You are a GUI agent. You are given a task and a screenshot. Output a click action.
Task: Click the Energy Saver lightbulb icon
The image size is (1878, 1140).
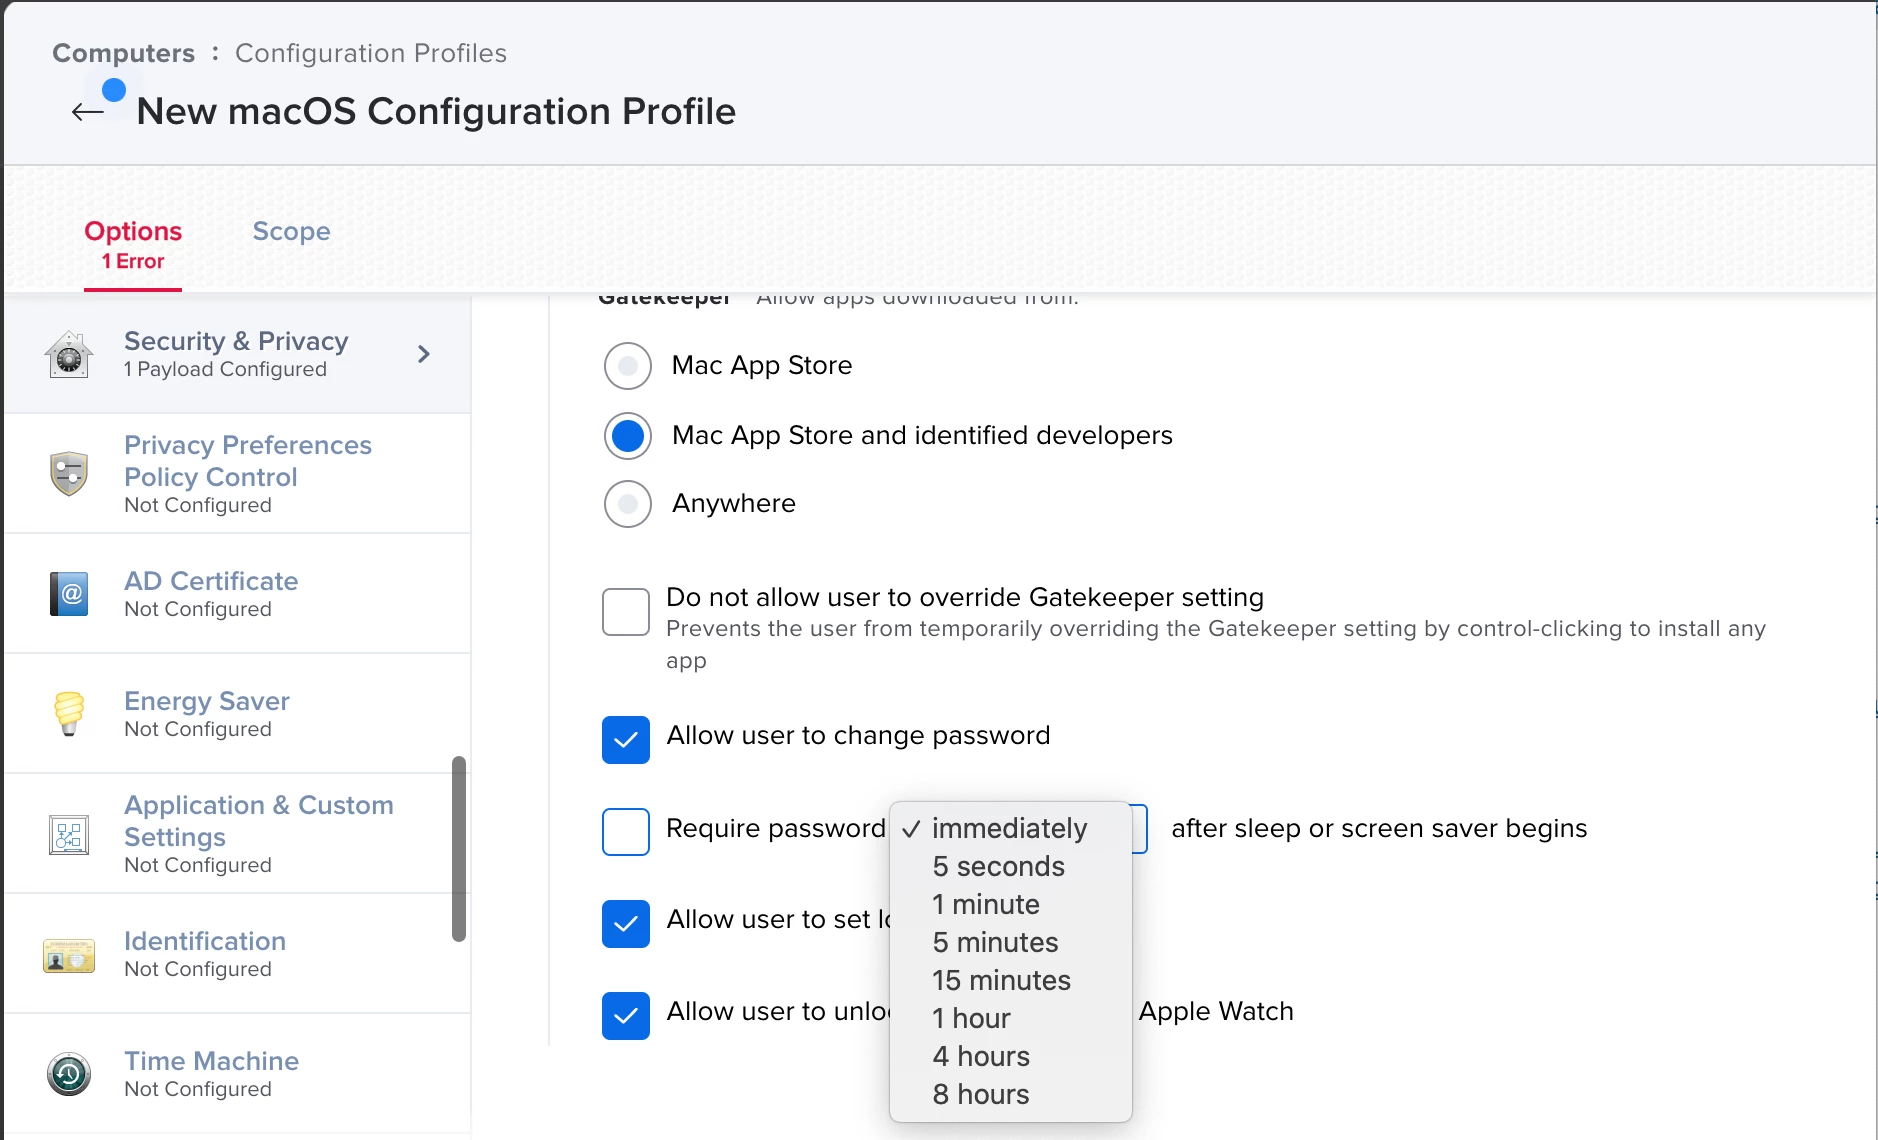(69, 714)
